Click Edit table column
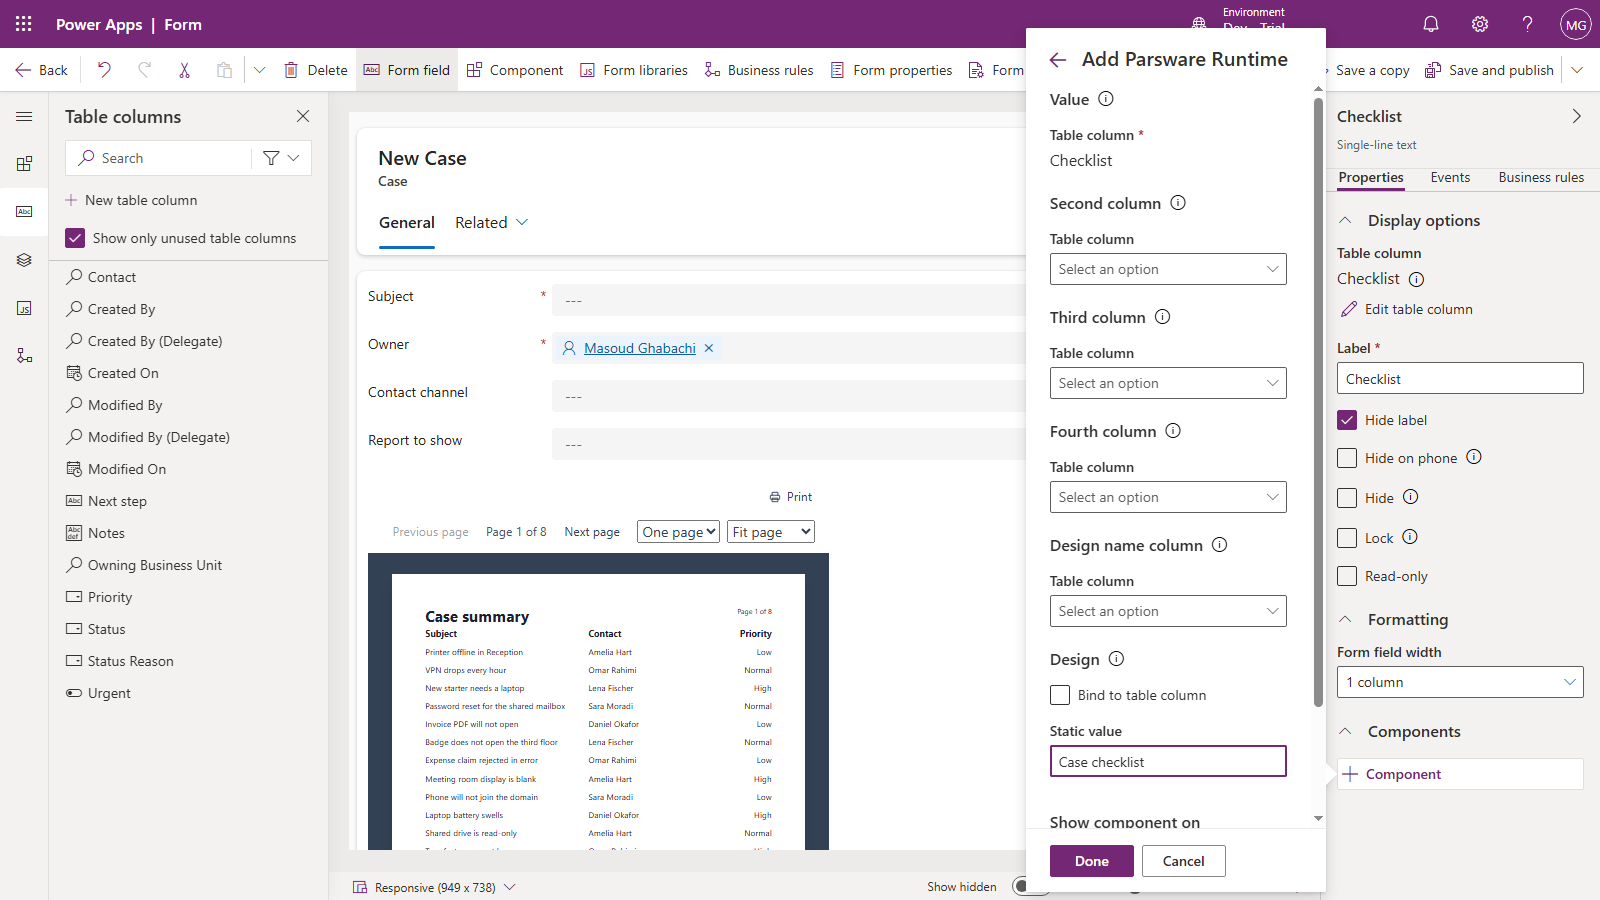 [x=1406, y=309]
